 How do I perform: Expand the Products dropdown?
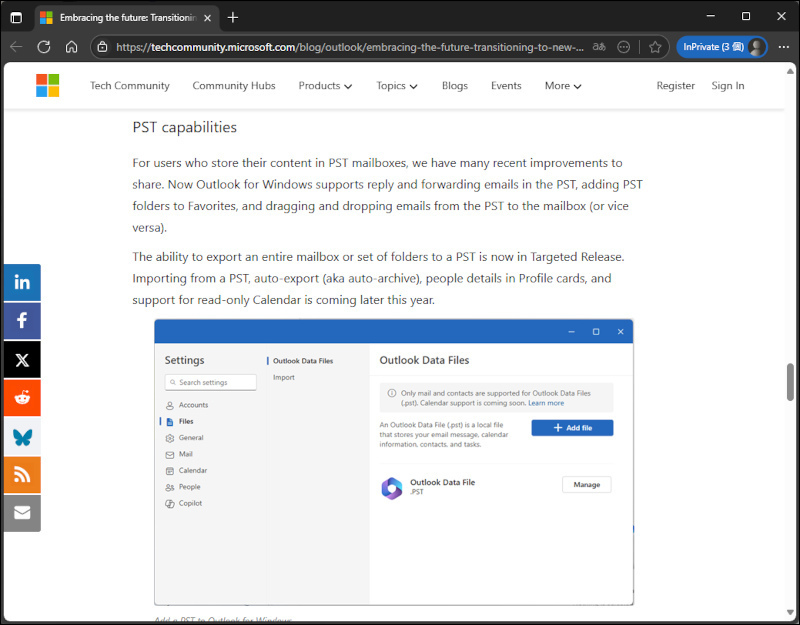pyautogui.click(x=325, y=86)
